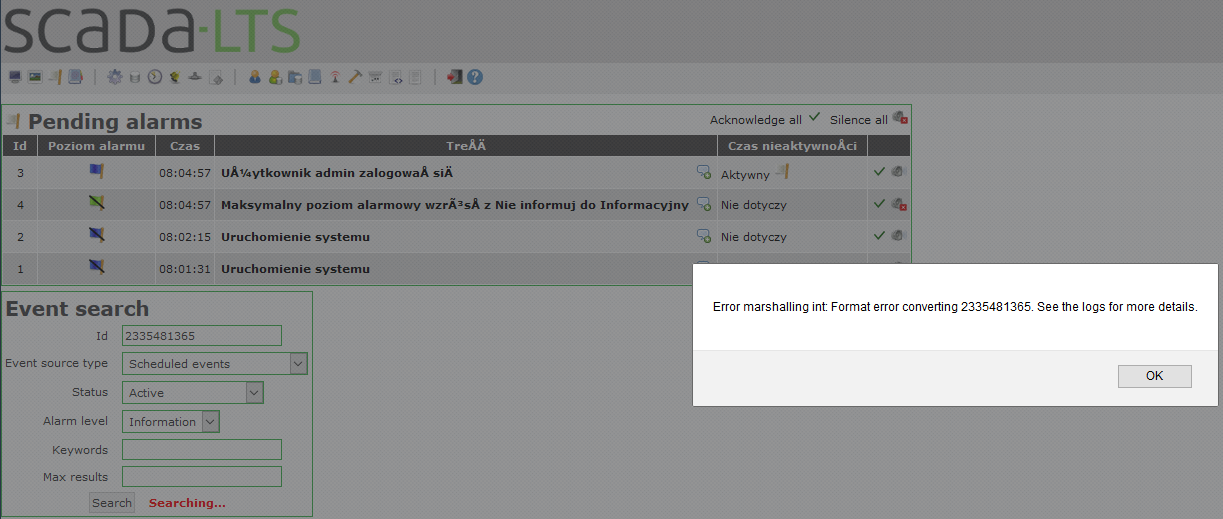Click the flag next to Aktywny
The height and width of the screenshot is (519, 1223).
click(x=783, y=172)
